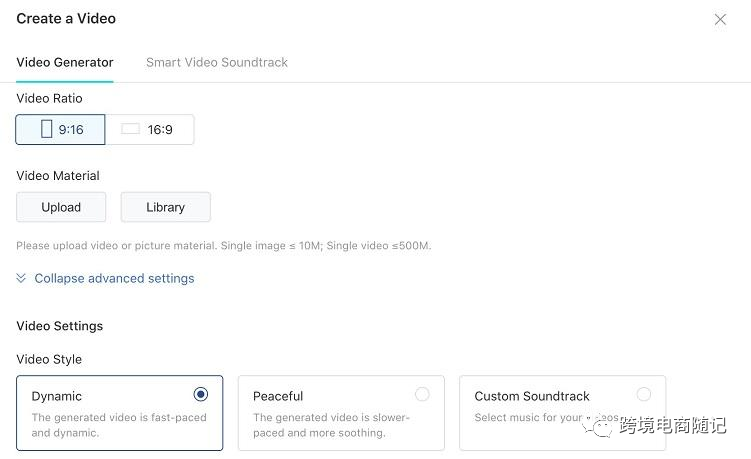Select the 16:9 ratio label

[x=160, y=129]
